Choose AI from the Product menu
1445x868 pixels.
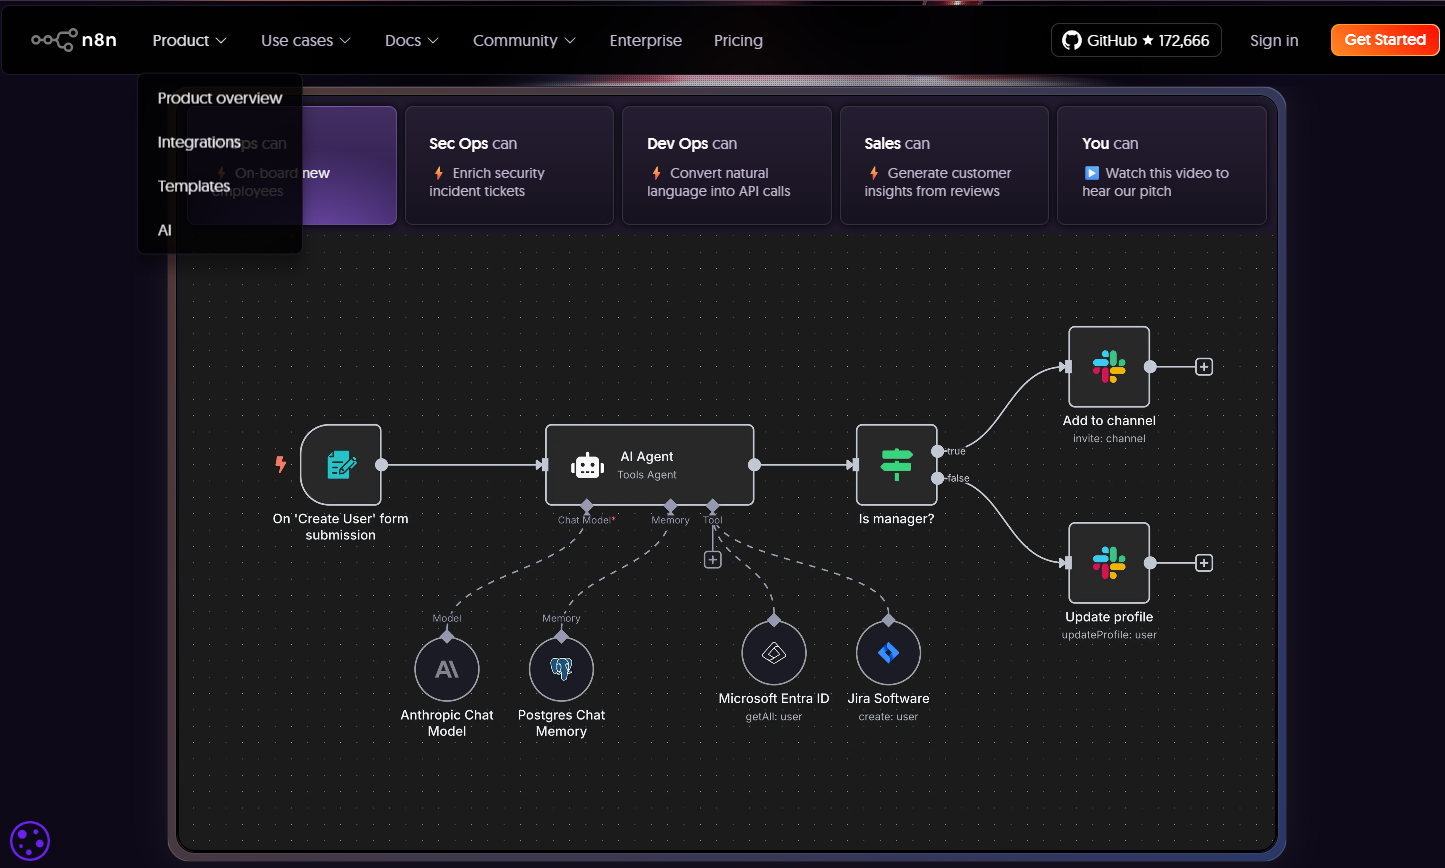pyautogui.click(x=165, y=230)
